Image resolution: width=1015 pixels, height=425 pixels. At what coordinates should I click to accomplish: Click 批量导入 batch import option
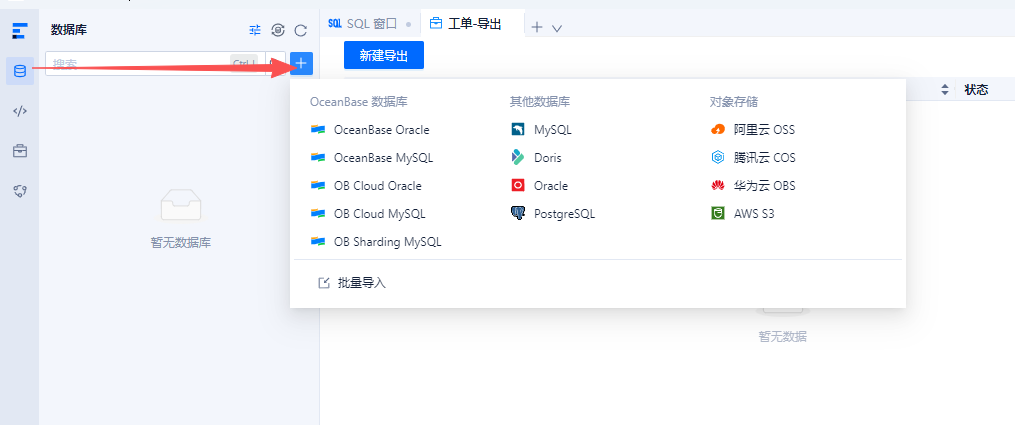click(x=361, y=283)
